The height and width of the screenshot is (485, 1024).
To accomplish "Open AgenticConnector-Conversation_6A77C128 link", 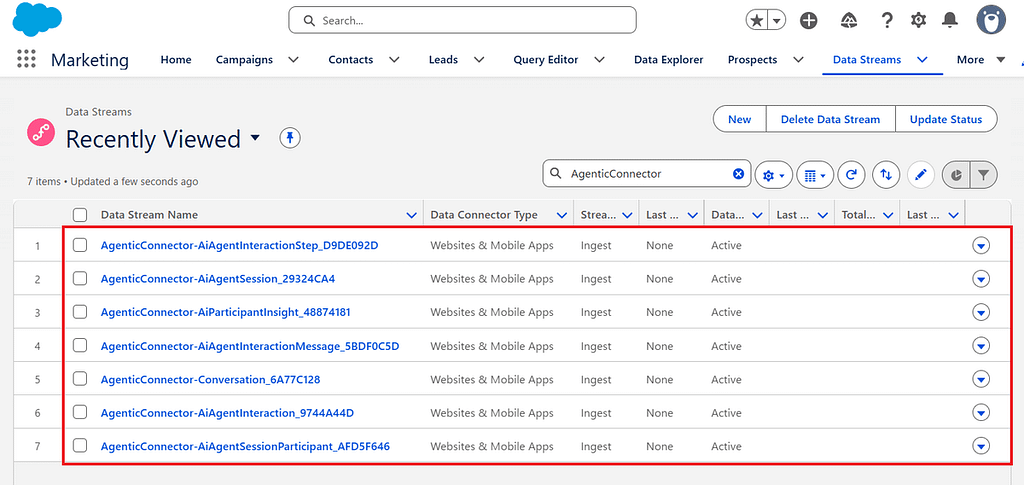I will pyautogui.click(x=210, y=379).
